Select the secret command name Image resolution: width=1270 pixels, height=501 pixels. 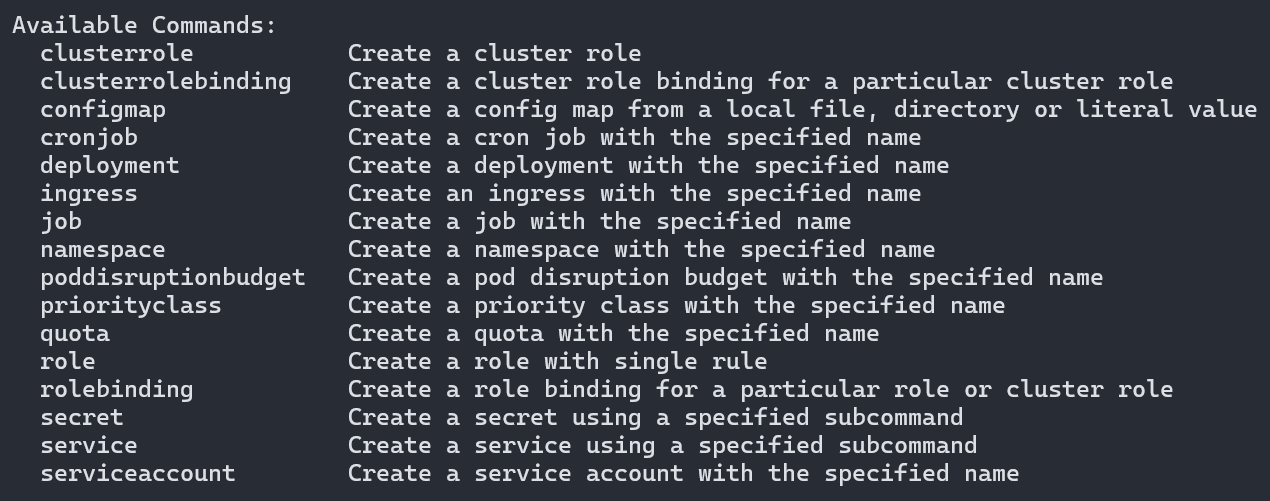[x=82, y=417]
